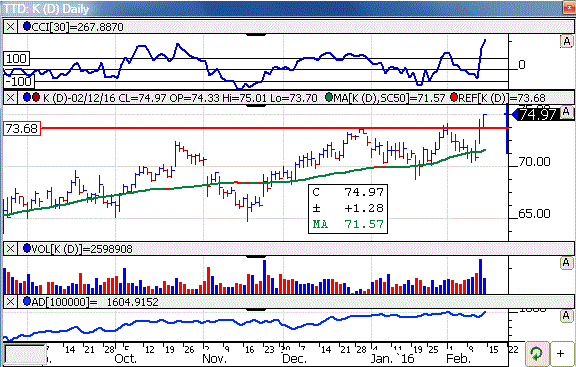Click the REF[K (D)]=73.68 readout
The image size is (576, 367).
(x=502, y=98)
